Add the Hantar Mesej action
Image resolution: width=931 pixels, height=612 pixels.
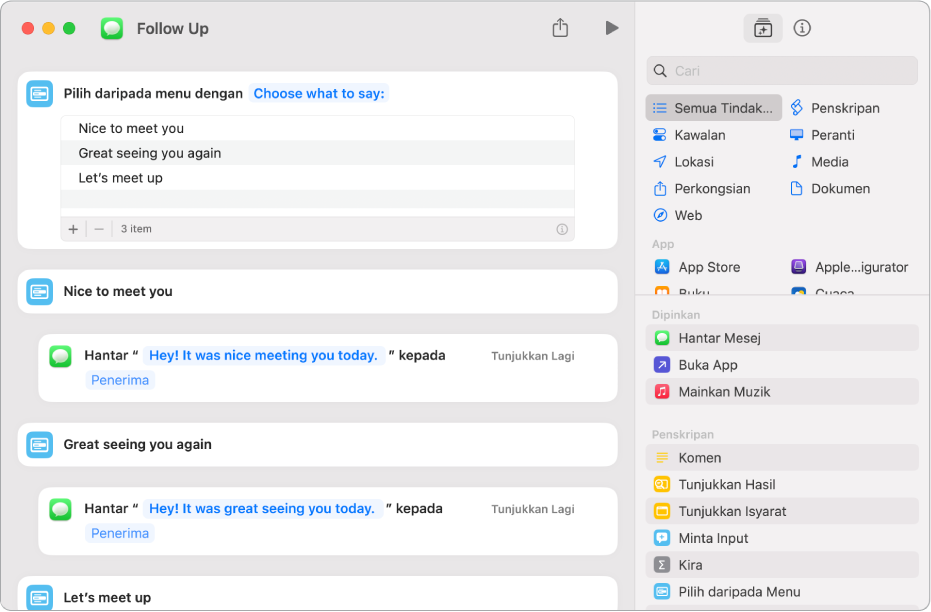tap(718, 338)
